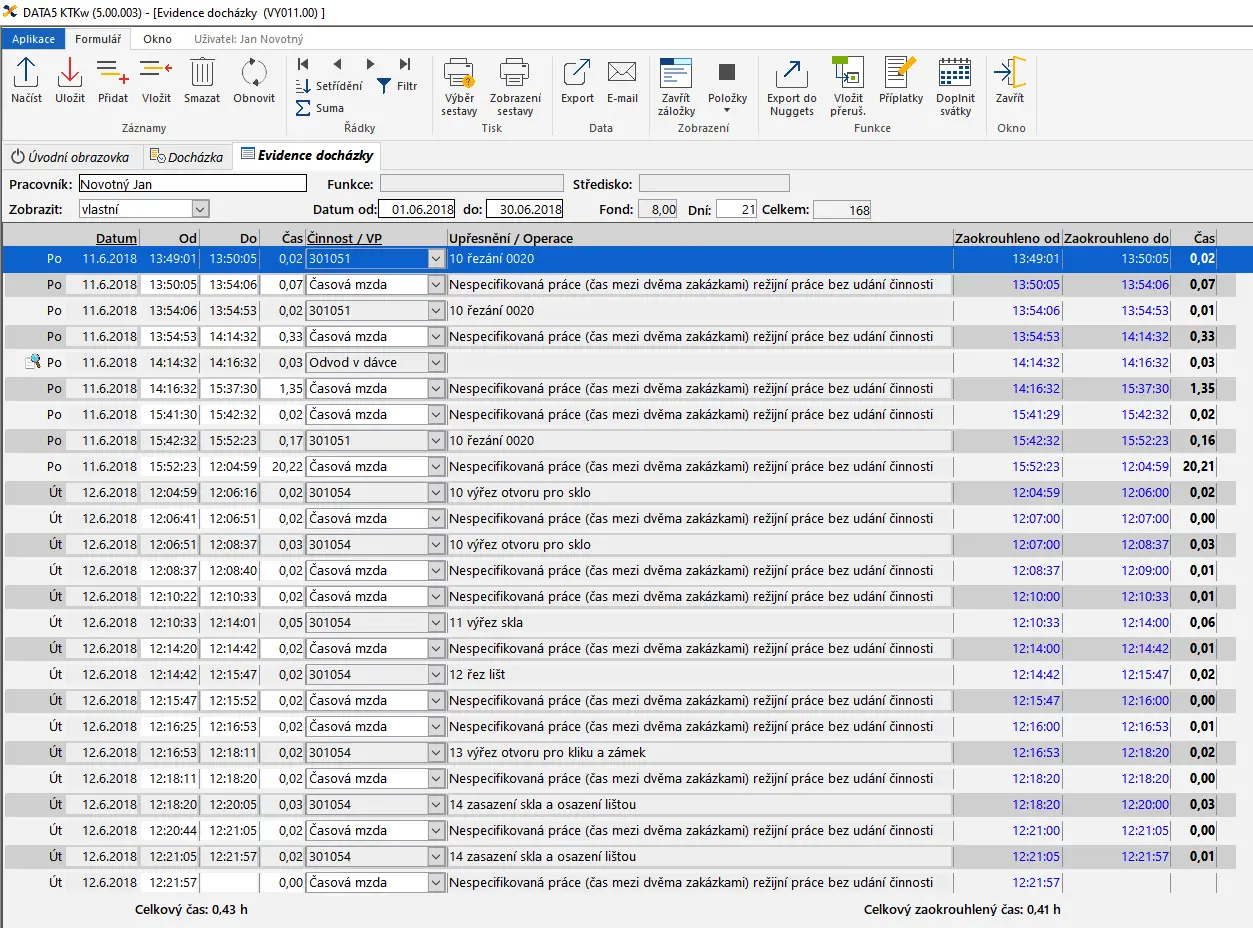Open the Položky dropdown arrow
The height and width of the screenshot is (928, 1253).
(727, 110)
